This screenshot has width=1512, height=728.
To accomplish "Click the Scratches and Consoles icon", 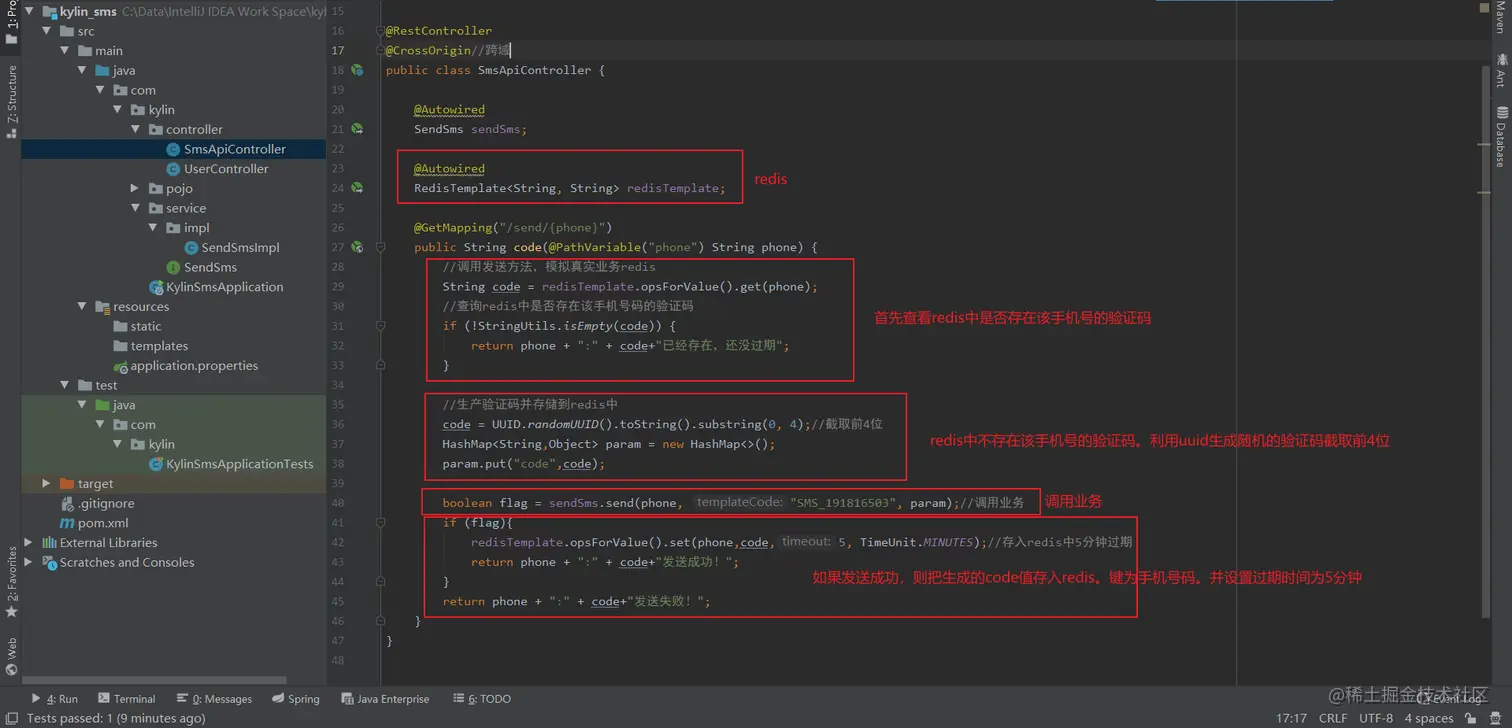I will pyautogui.click(x=49, y=562).
